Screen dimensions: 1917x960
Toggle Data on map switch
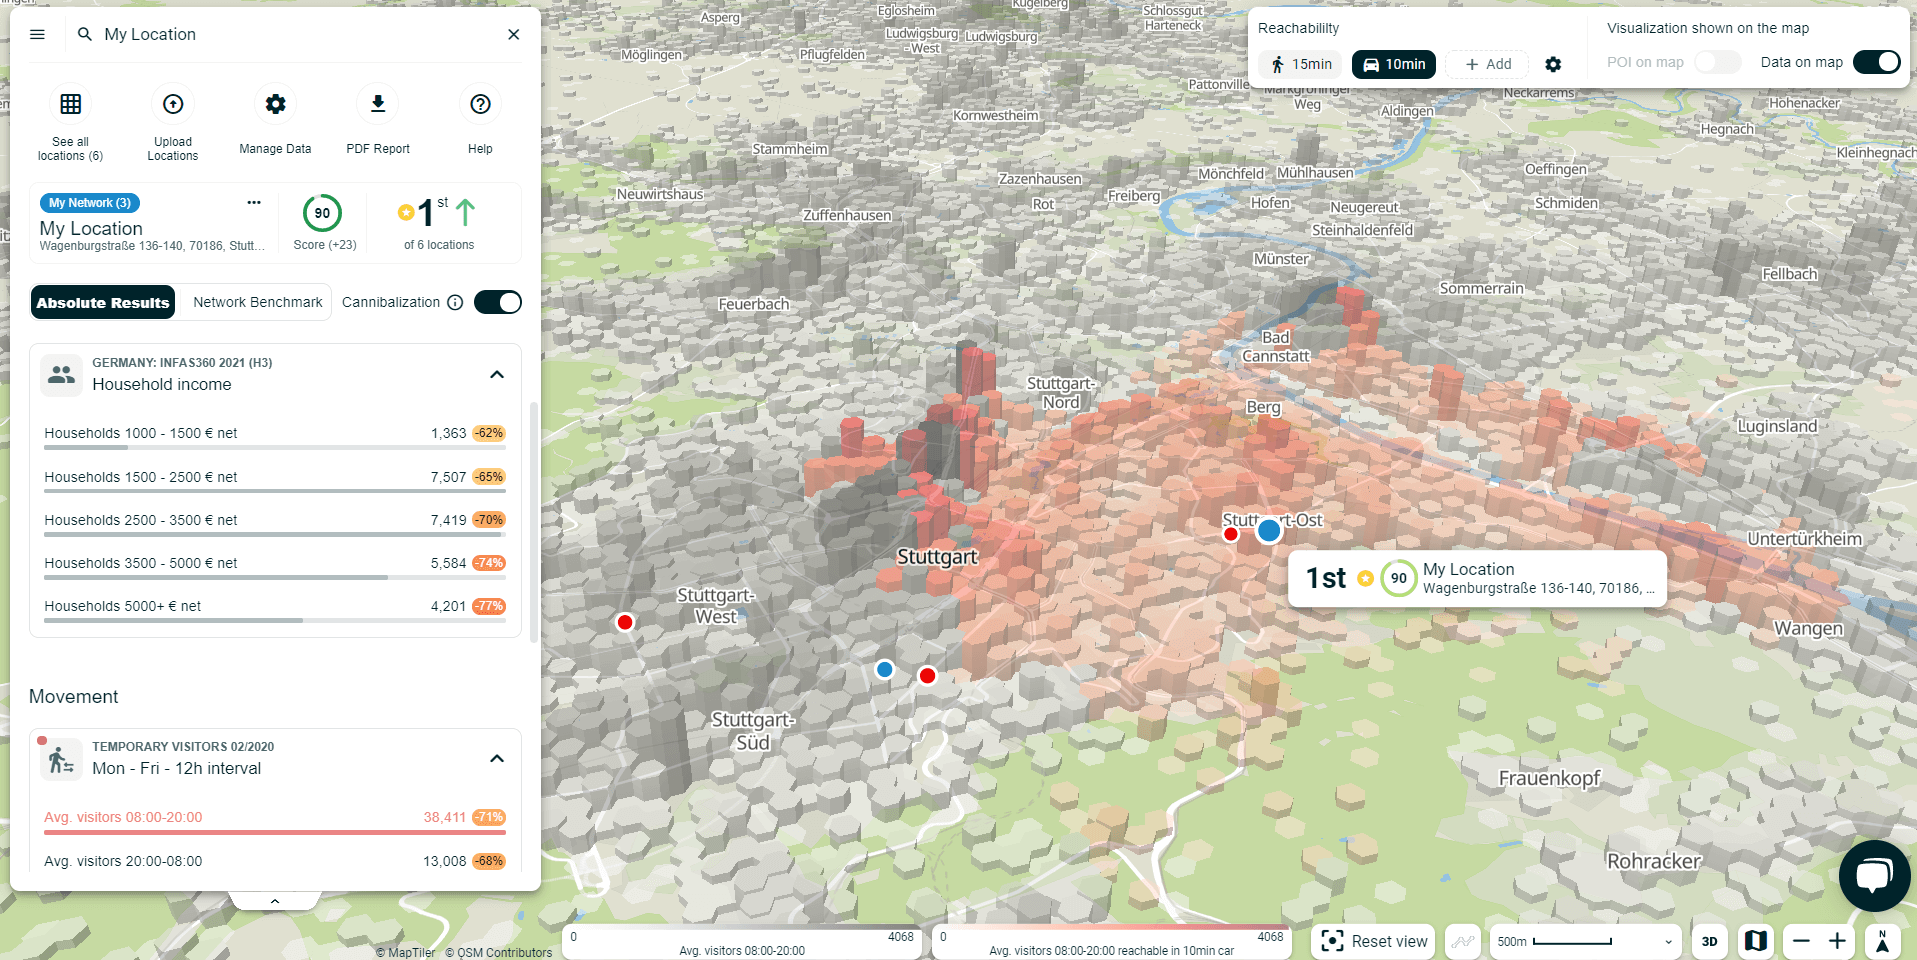tap(1877, 62)
